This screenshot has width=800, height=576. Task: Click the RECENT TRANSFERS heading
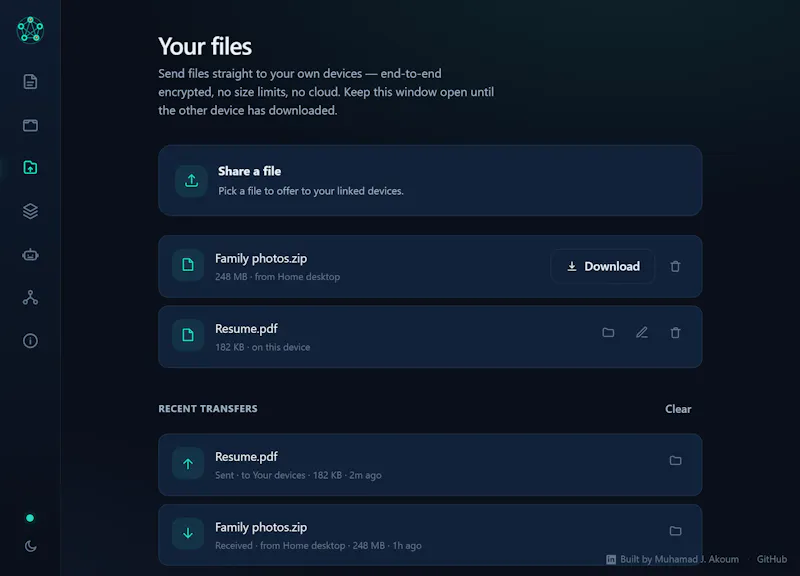pos(208,409)
